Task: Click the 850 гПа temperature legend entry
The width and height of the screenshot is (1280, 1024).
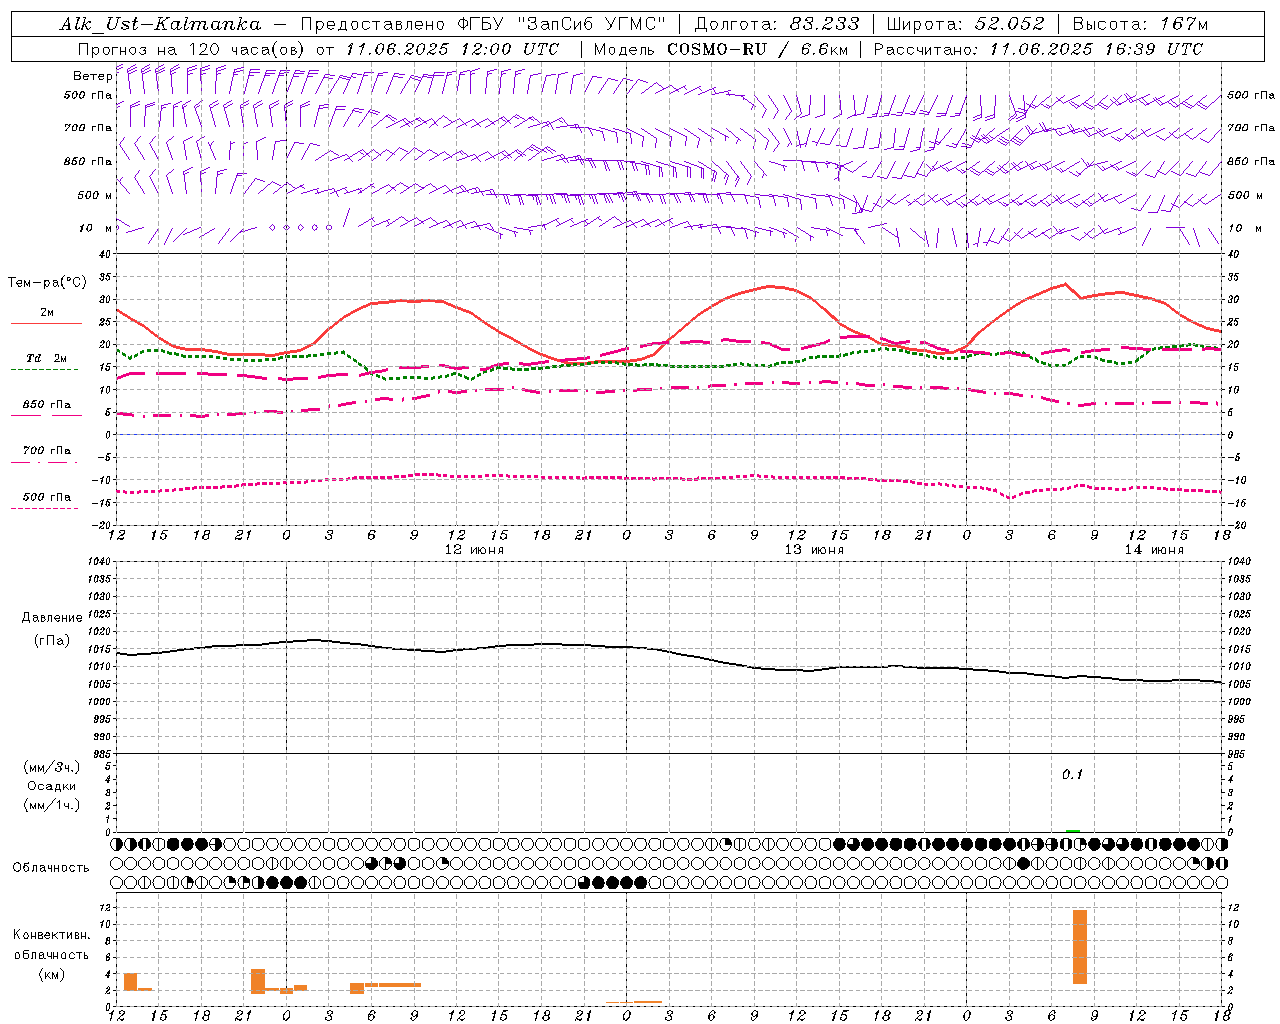Action: (x=46, y=405)
